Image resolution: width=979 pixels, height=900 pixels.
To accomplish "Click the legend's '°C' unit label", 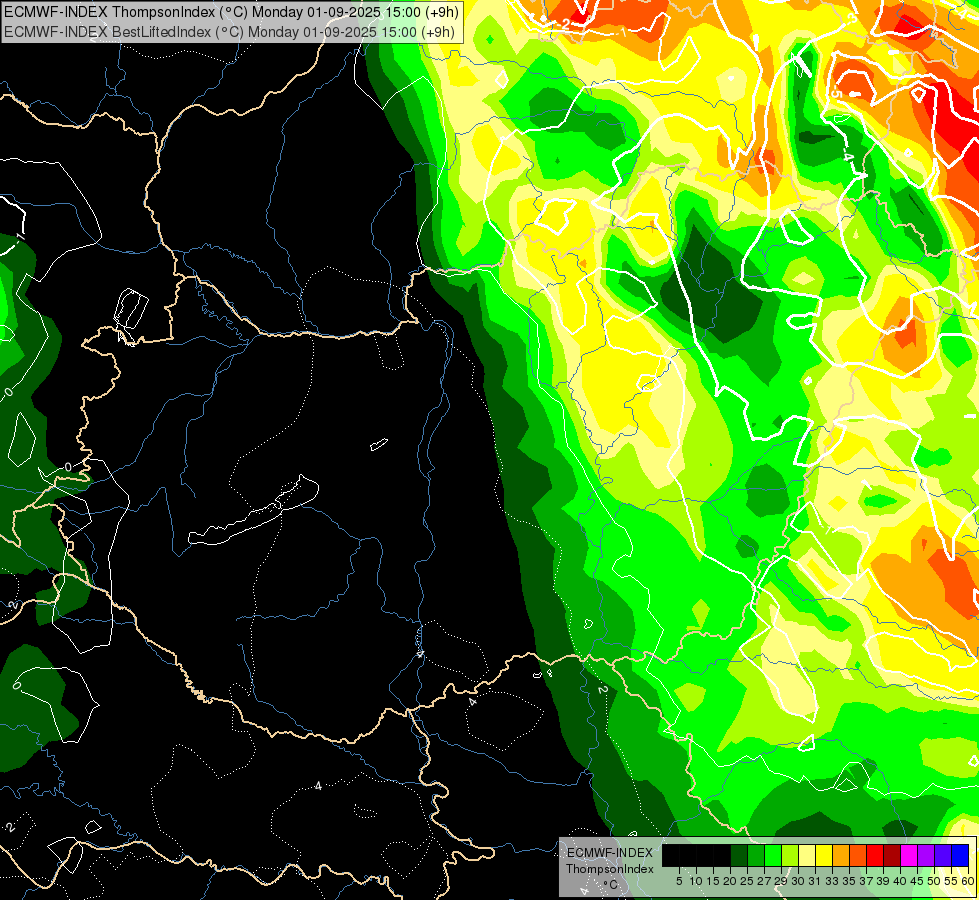I will point(611,885).
